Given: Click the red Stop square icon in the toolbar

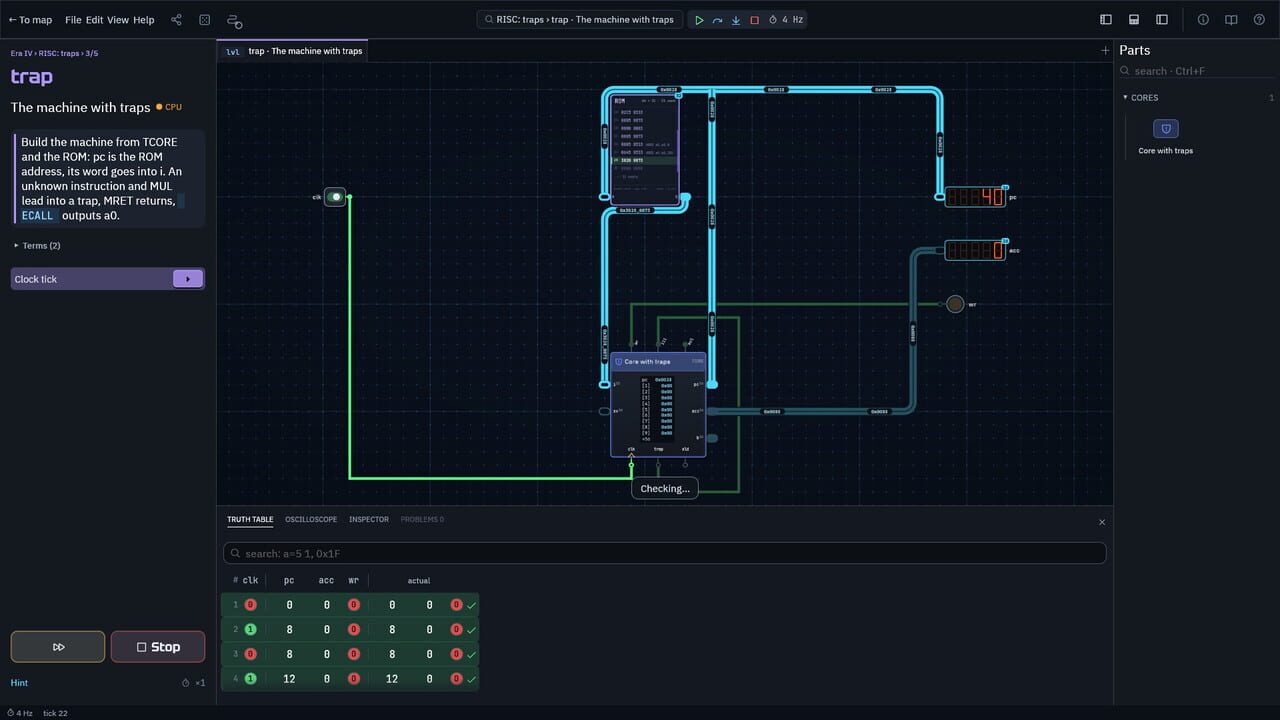Looking at the screenshot, I should 754,20.
